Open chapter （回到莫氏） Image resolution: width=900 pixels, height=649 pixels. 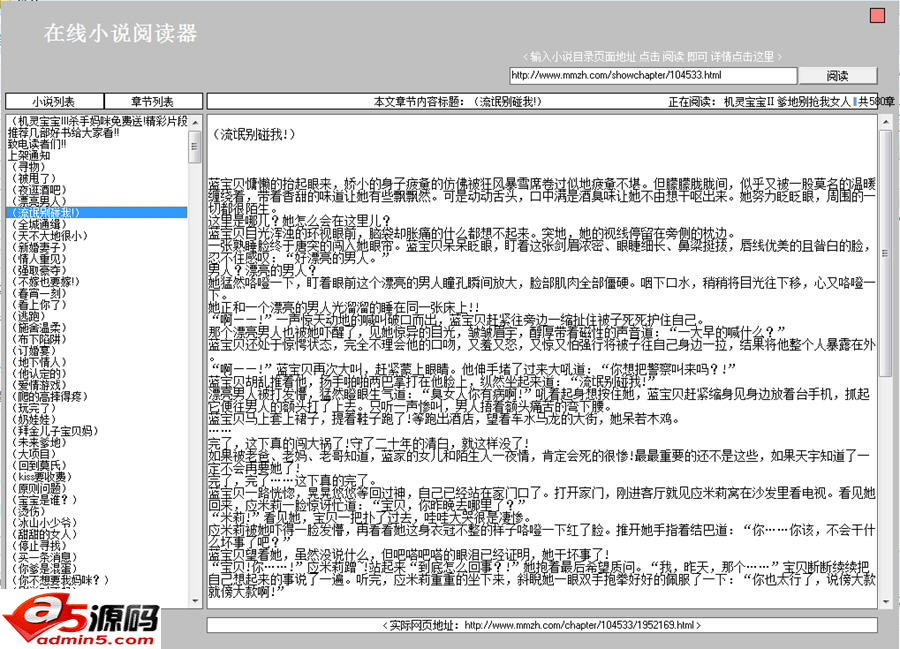pos(38,465)
